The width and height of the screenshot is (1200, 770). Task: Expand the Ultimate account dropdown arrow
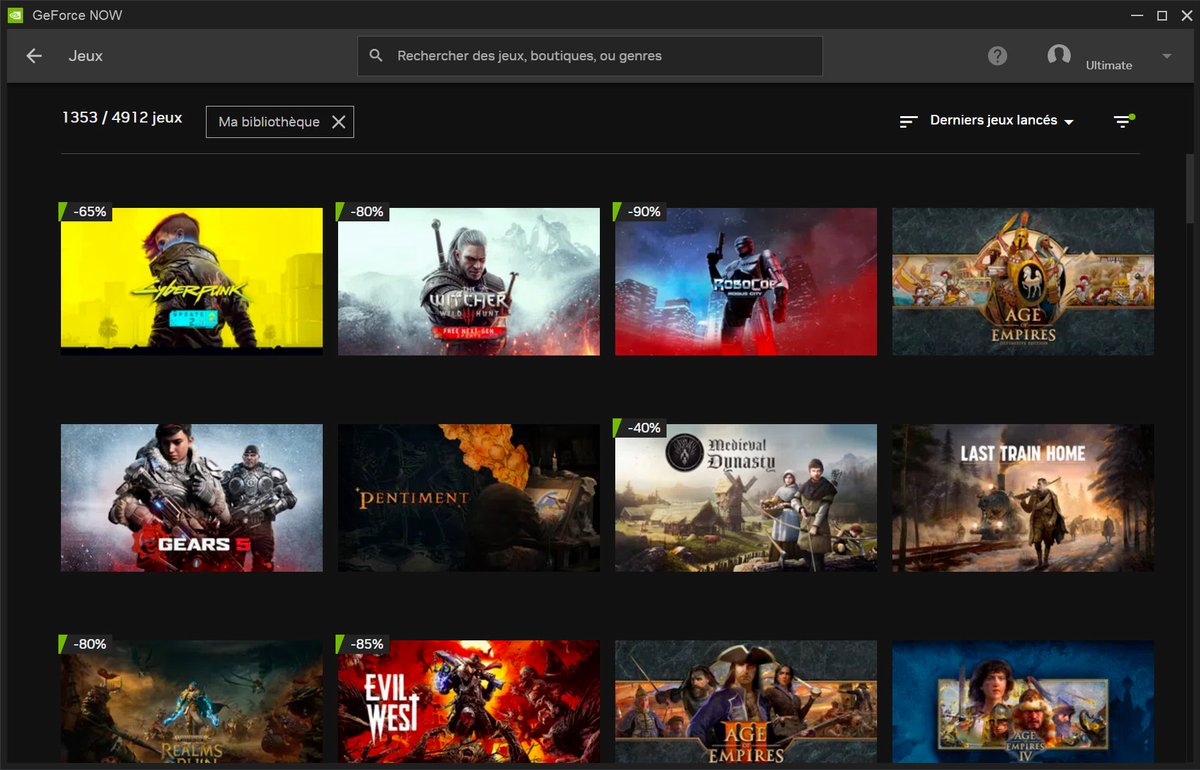coord(1166,56)
